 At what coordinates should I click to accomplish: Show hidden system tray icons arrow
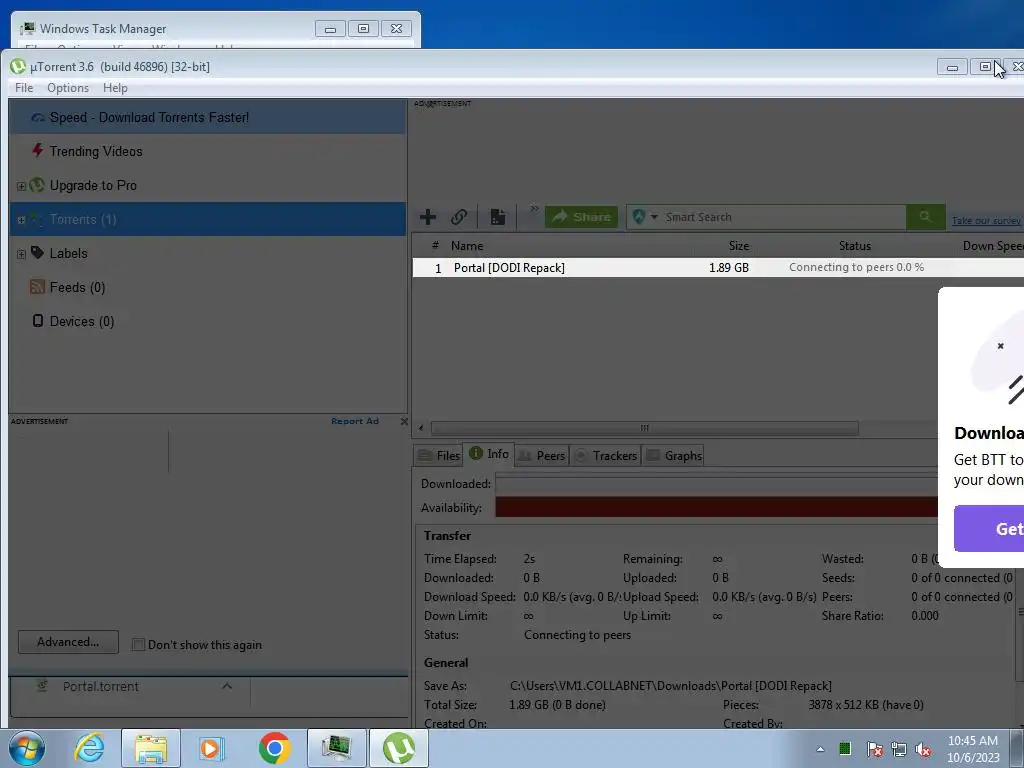point(820,749)
